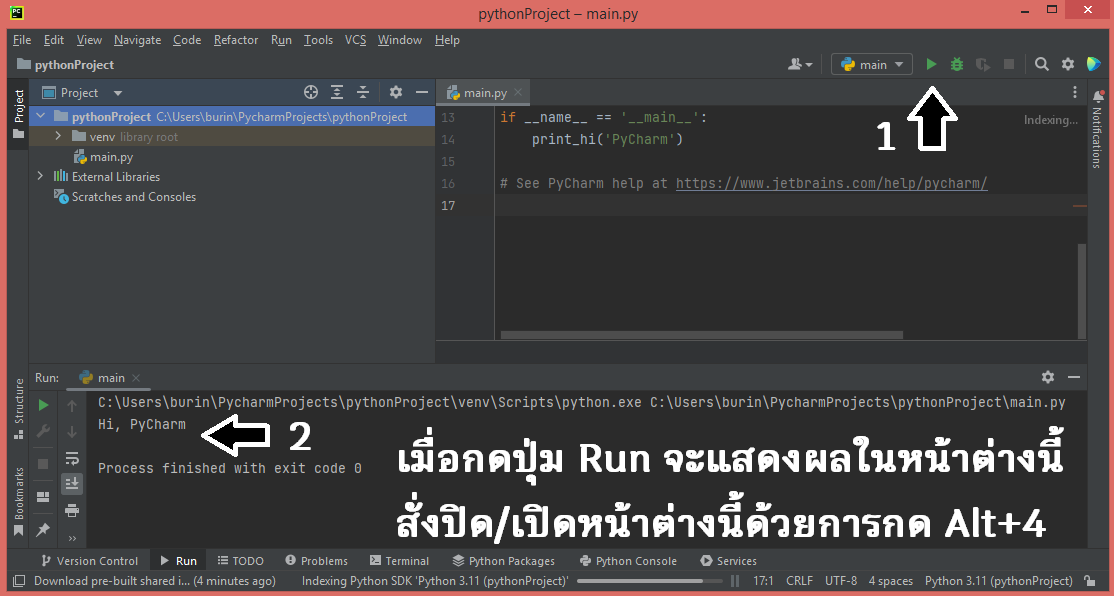The width and height of the screenshot is (1114, 596).
Task: Open the Code With Me user icon
Action: 800,64
